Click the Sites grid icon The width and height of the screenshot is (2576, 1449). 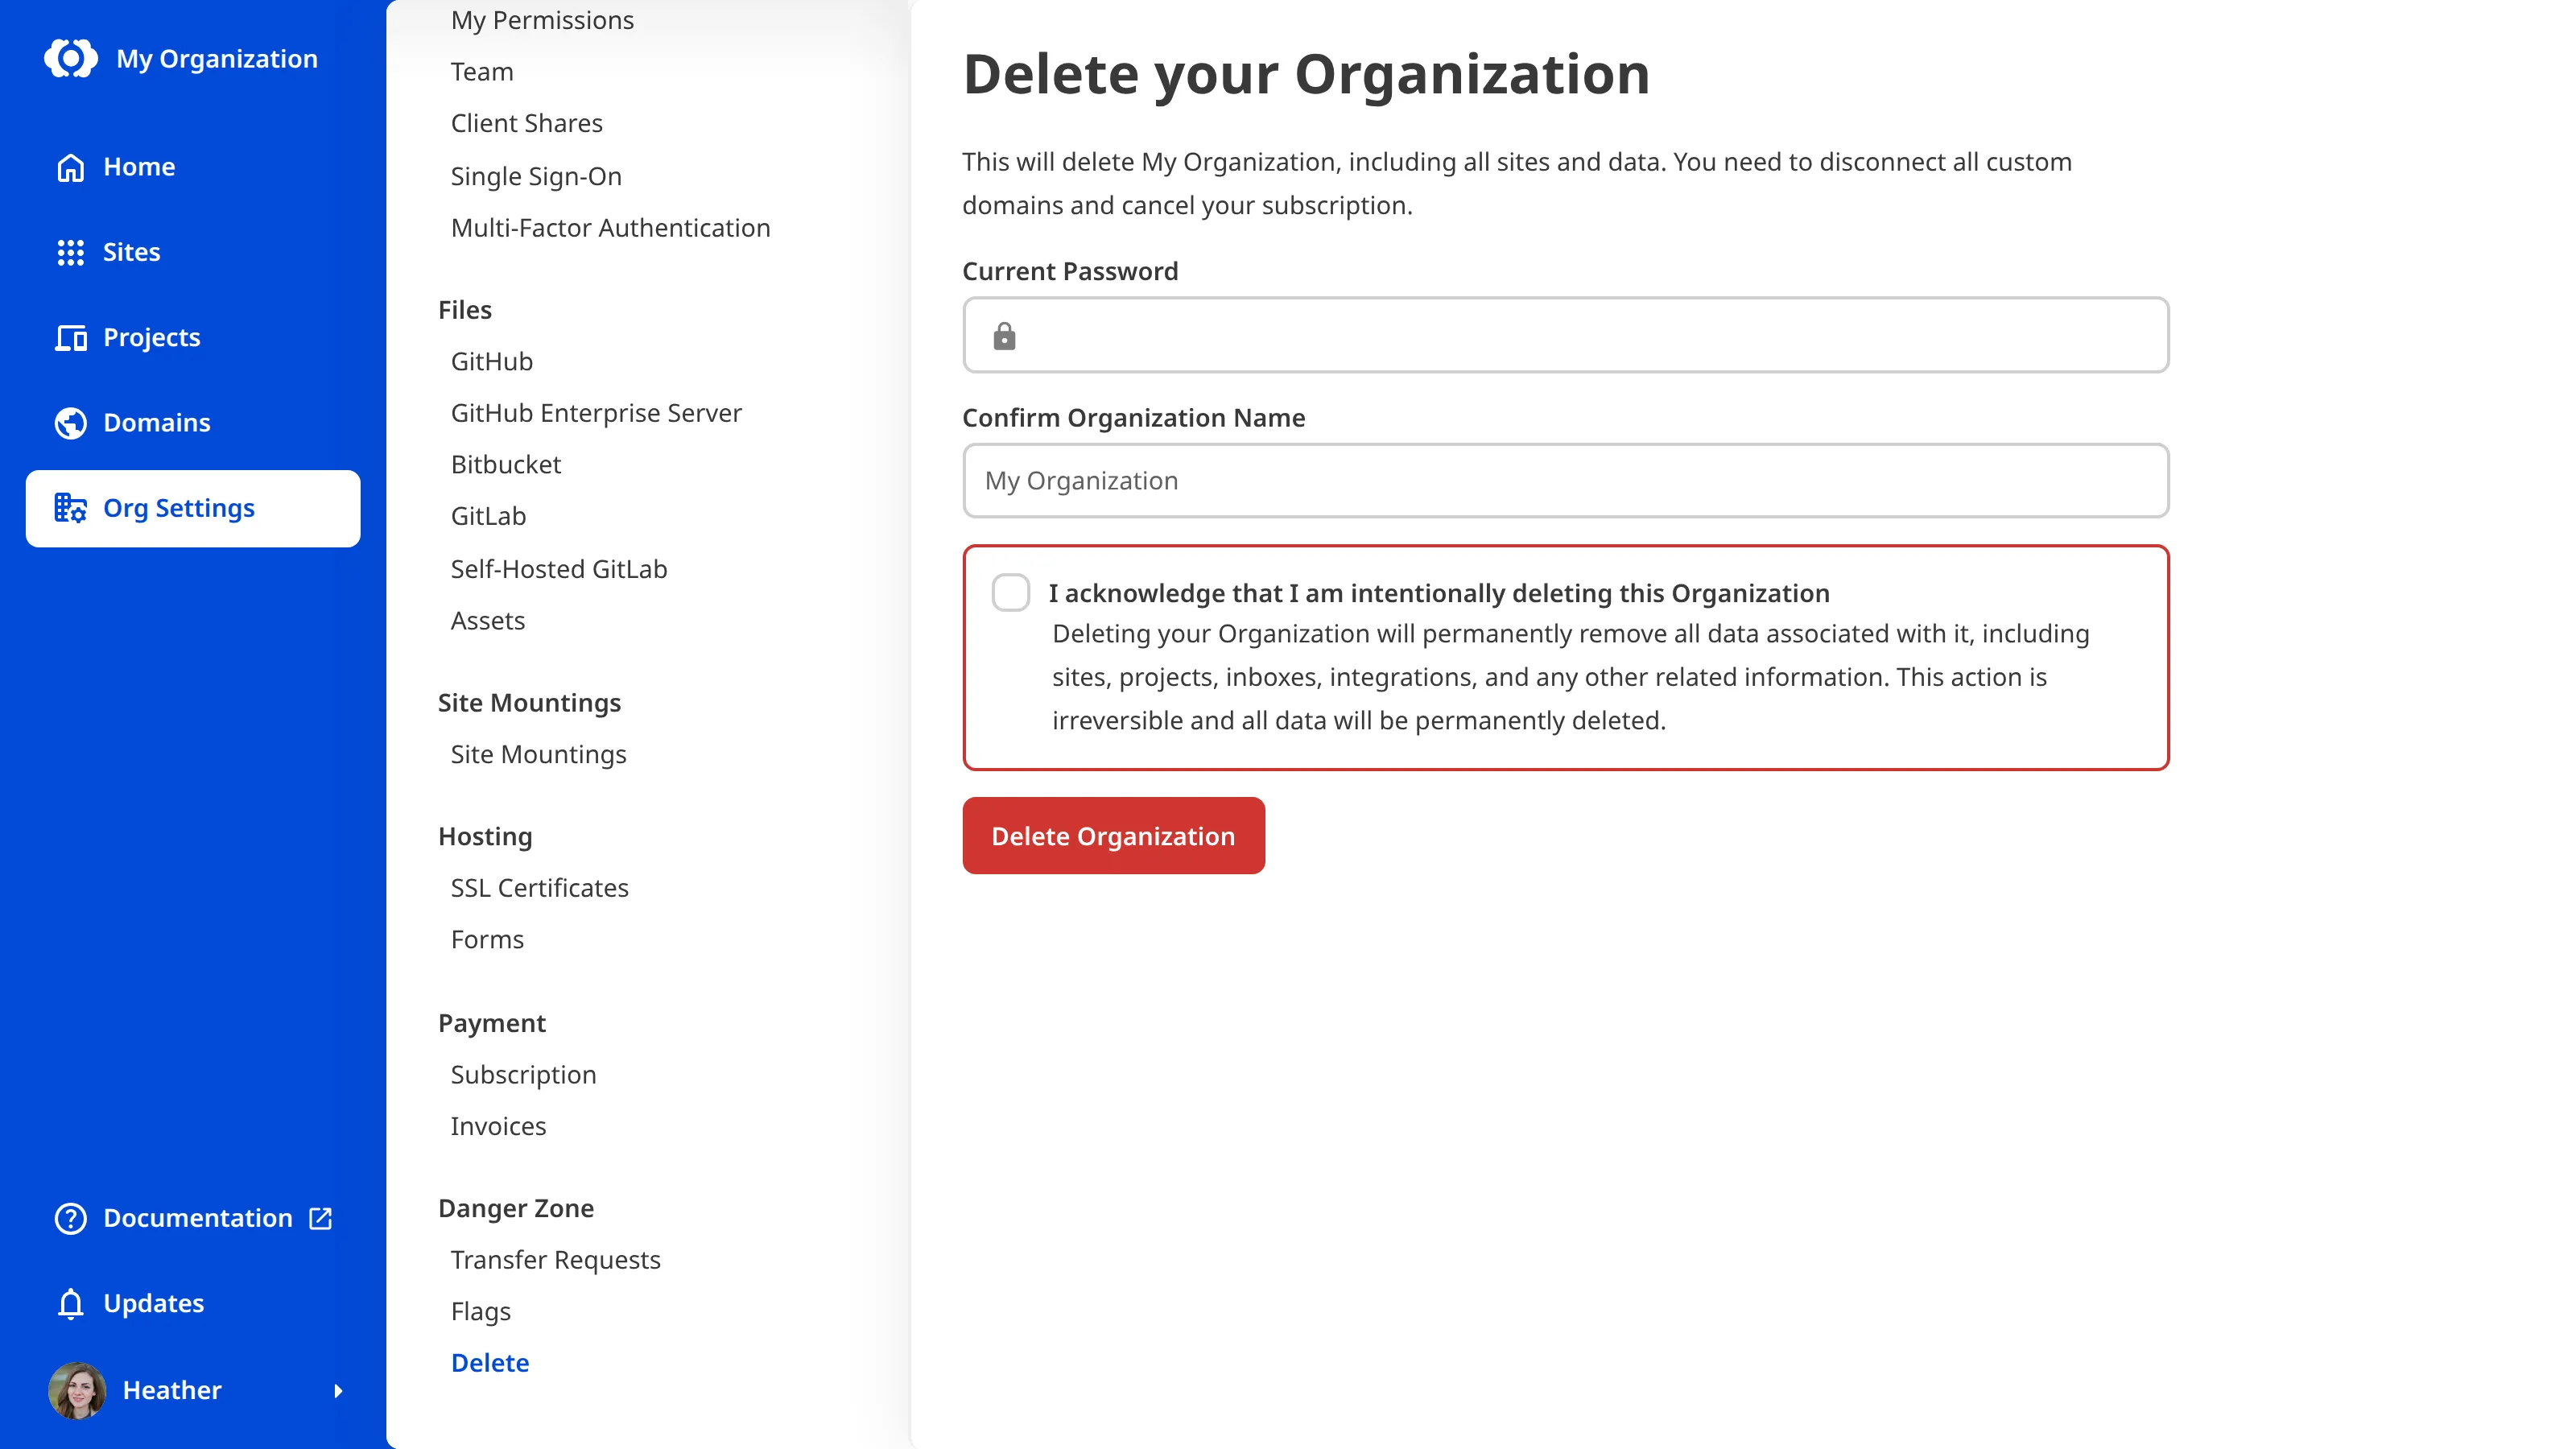[x=71, y=252]
